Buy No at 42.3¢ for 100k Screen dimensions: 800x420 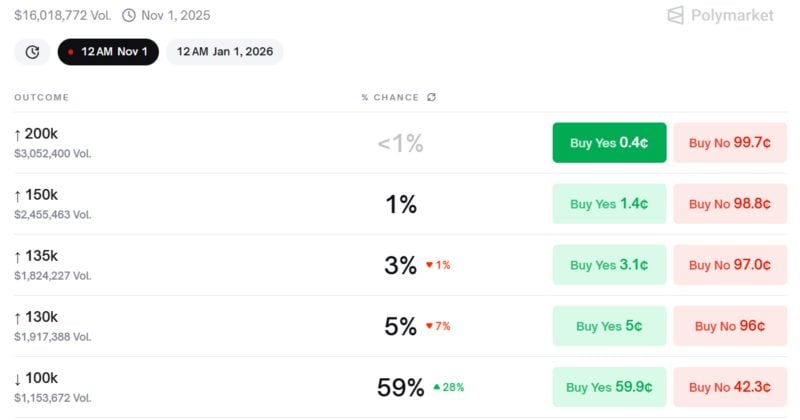pyautogui.click(x=730, y=387)
